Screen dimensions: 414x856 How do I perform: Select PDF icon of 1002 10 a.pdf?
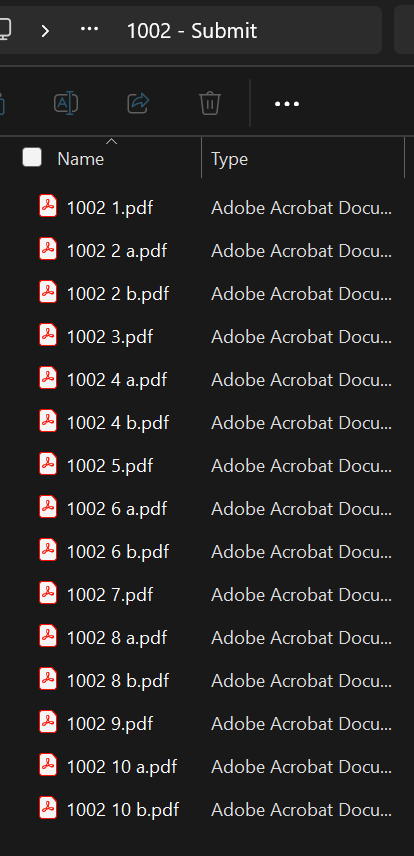[48, 765]
